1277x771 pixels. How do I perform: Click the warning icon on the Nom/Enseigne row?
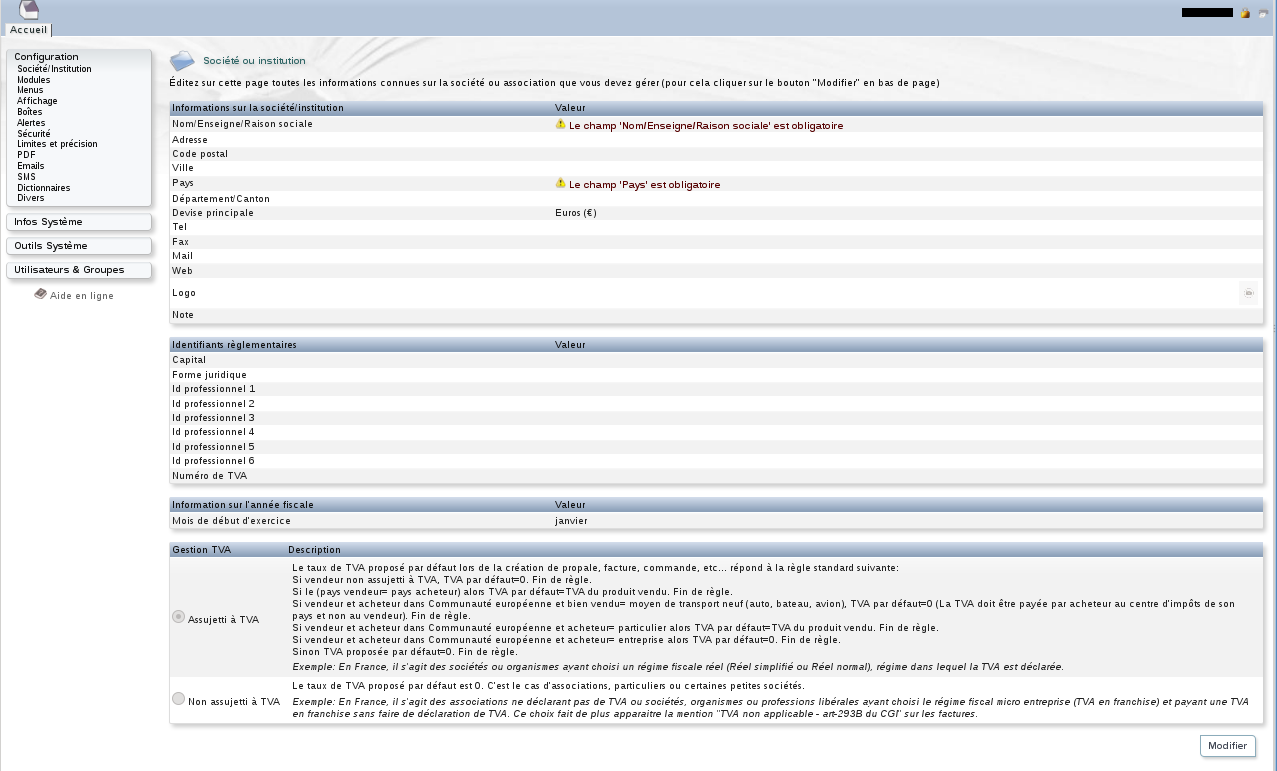coord(561,125)
